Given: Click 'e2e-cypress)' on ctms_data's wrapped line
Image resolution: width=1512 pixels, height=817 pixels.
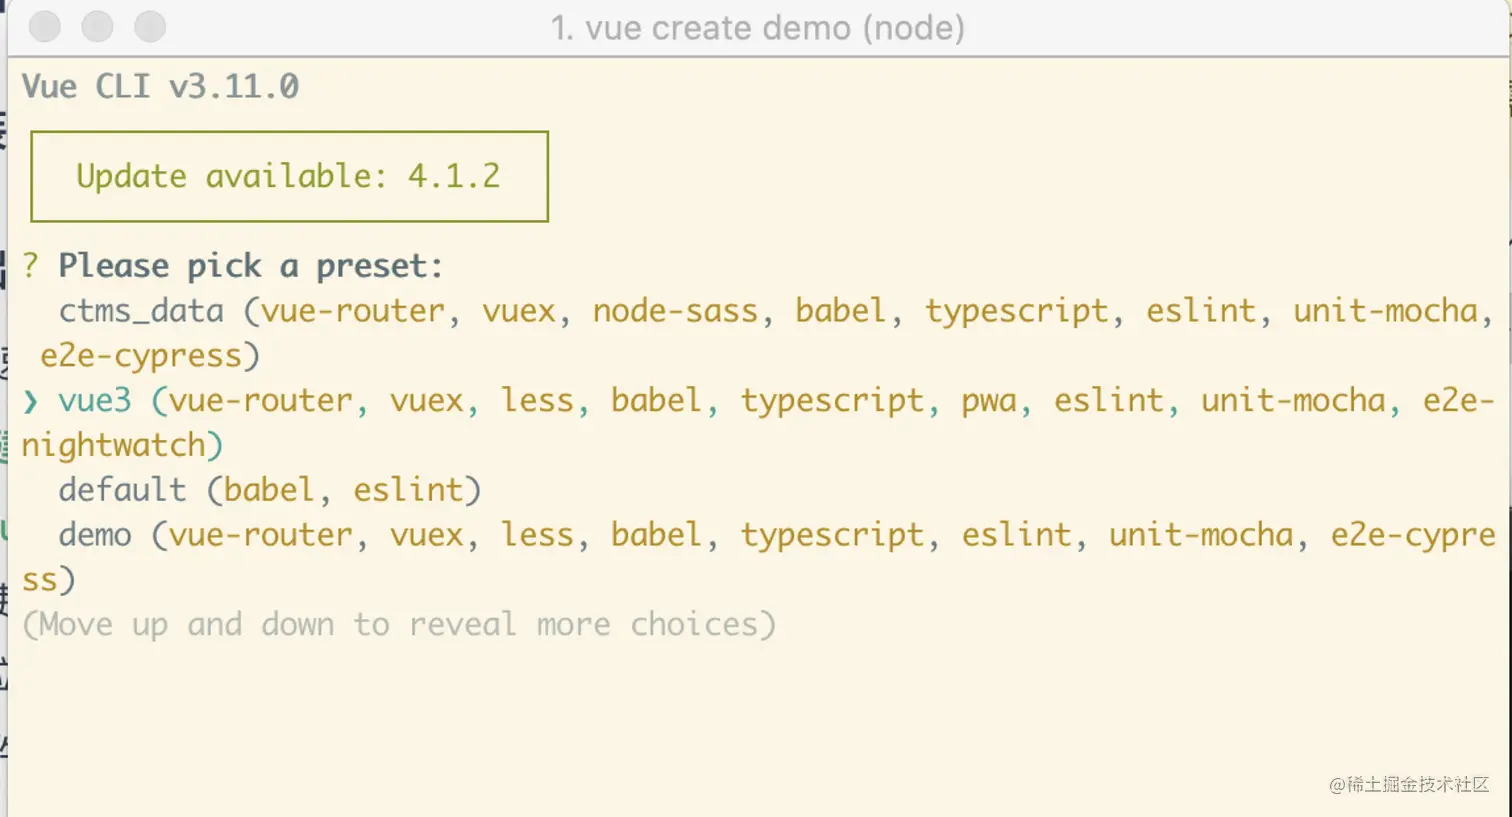Looking at the screenshot, I should click(x=150, y=356).
